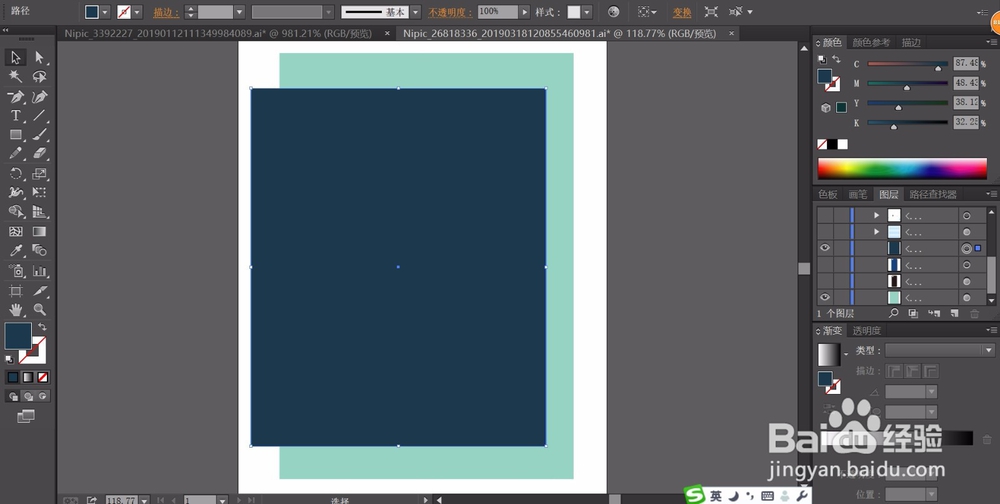Viewport: 1000px width, 504px height.
Task: Select the Paintbrush tool
Action: pos(40,135)
